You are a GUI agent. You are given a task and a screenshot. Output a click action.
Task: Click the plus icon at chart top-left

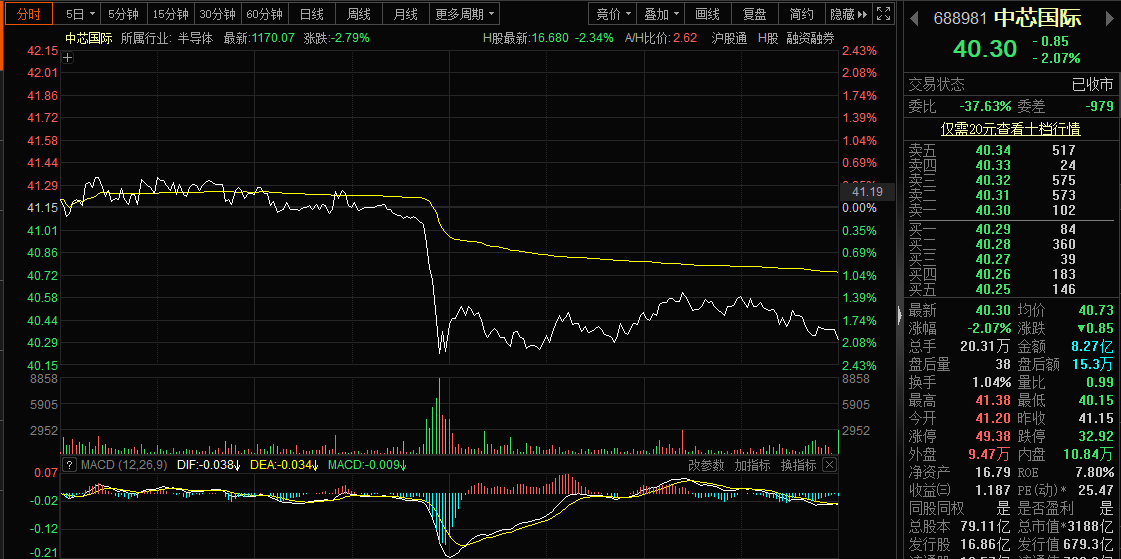click(67, 57)
